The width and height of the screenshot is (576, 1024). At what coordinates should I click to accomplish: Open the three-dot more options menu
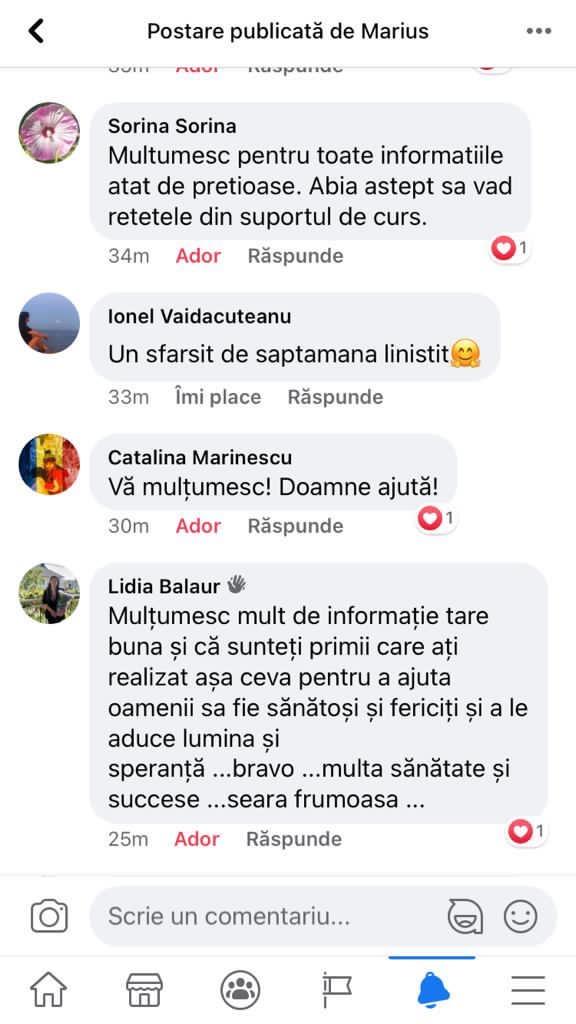click(x=539, y=31)
